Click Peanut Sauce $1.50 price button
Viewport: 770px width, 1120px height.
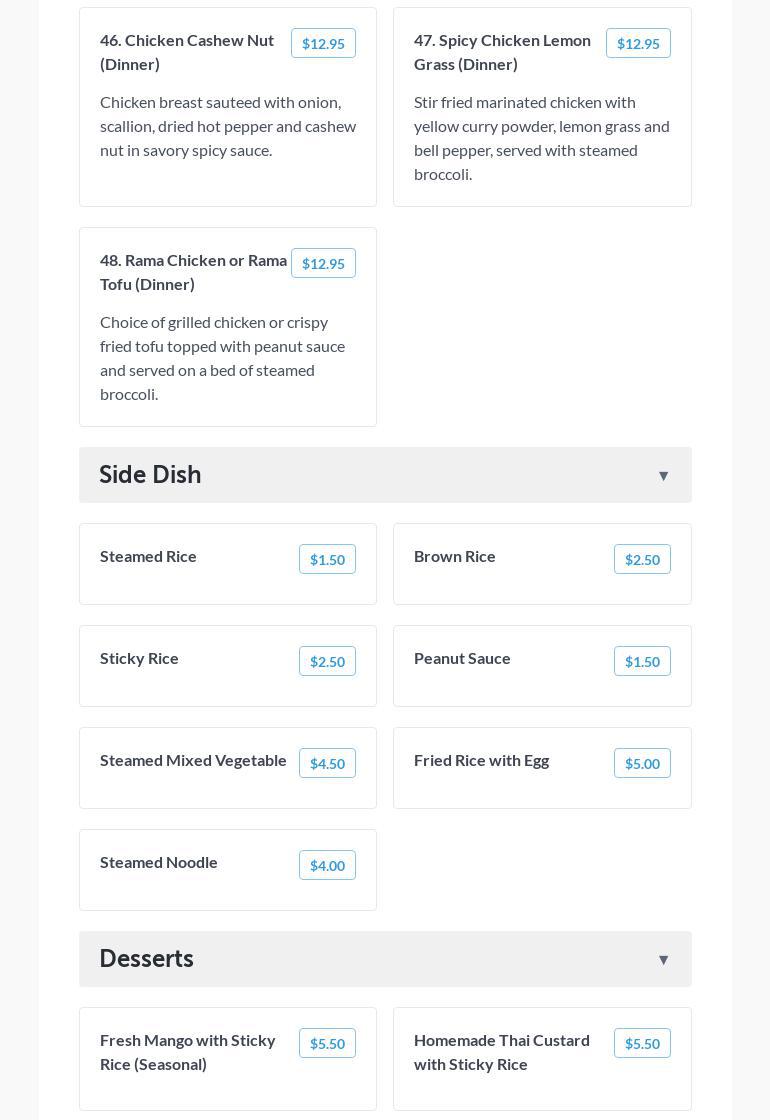[x=642, y=662]
